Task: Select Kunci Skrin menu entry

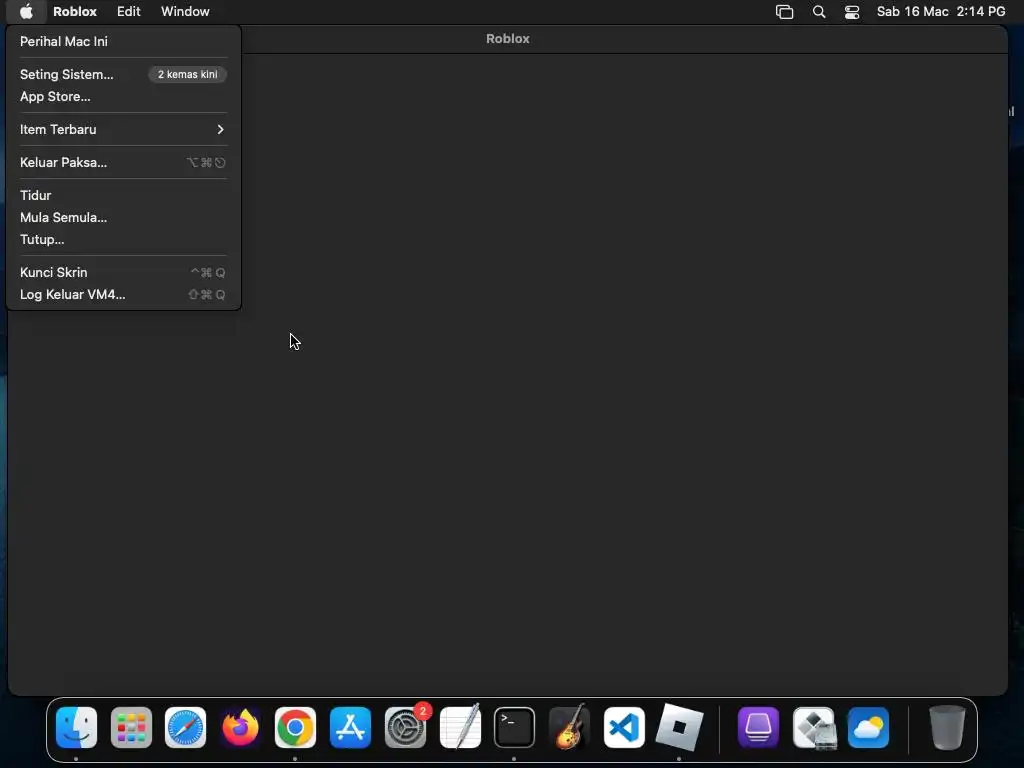Action: tap(123, 272)
